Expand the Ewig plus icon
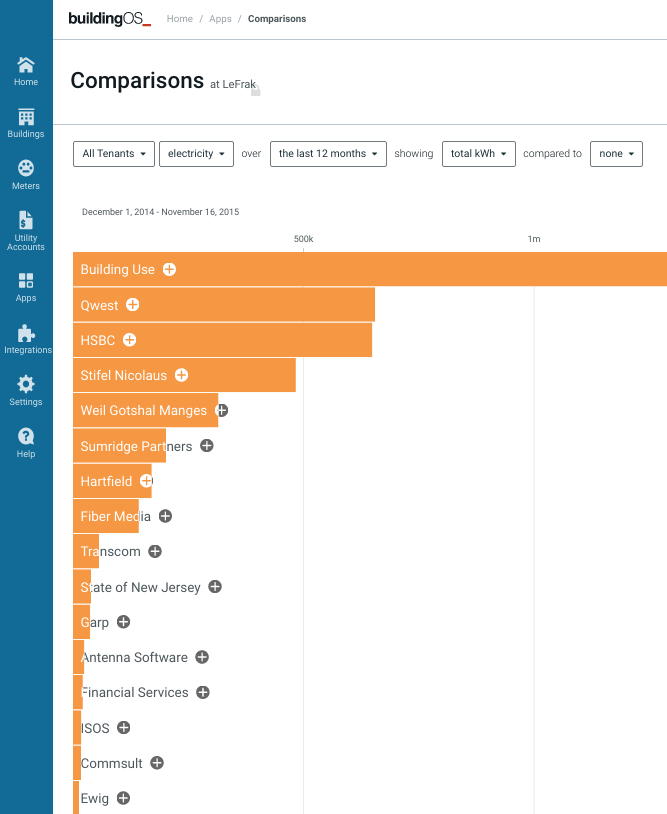 coord(124,798)
